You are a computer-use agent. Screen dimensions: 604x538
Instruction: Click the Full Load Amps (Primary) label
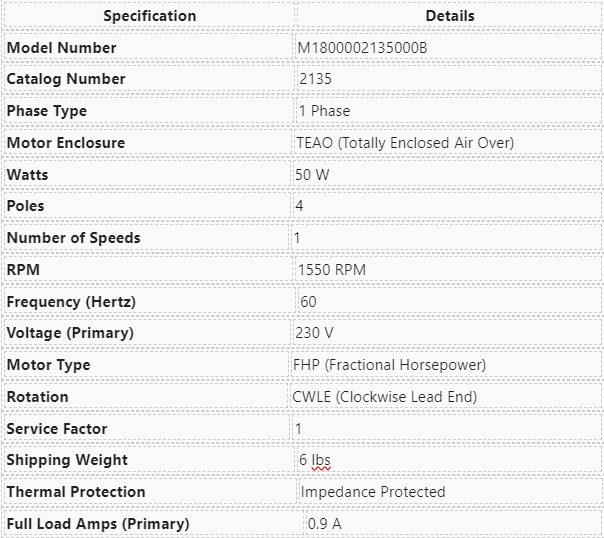pyautogui.click(x=98, y=524)
